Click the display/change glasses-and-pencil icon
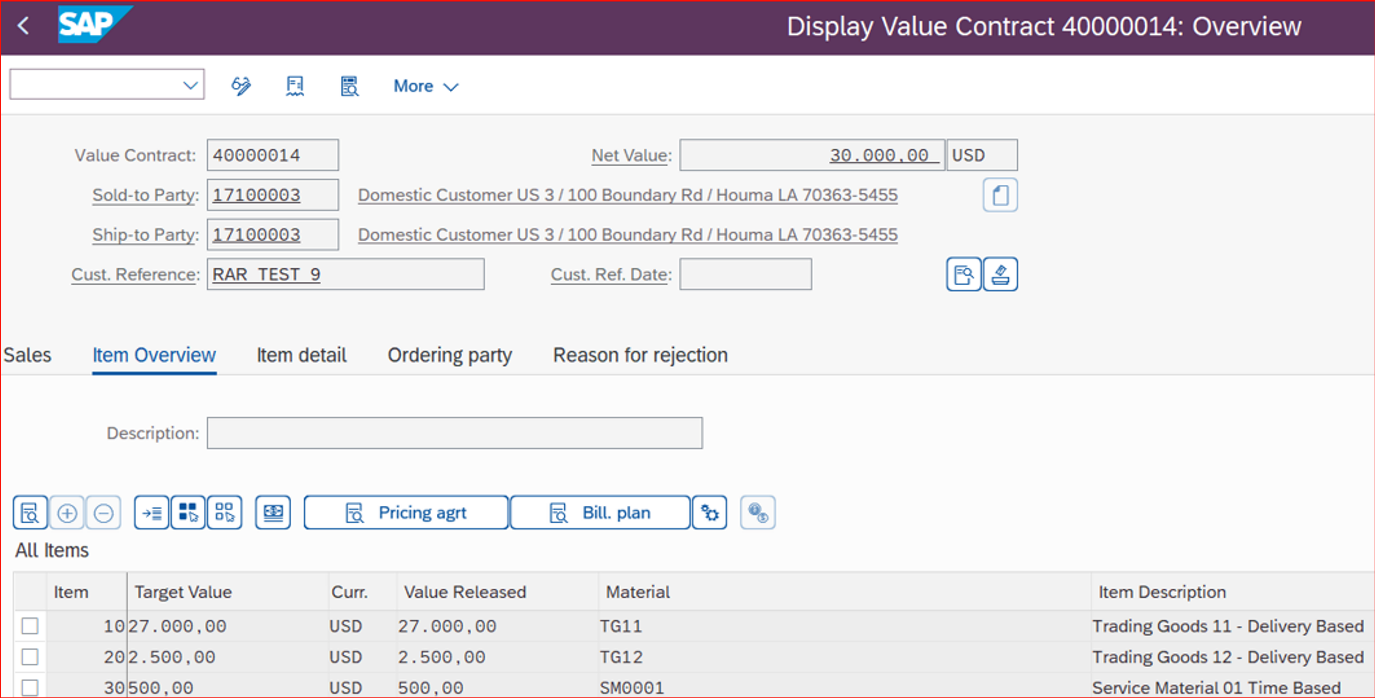This screenshot has width=1375, height=698. [x=241, y=86]
